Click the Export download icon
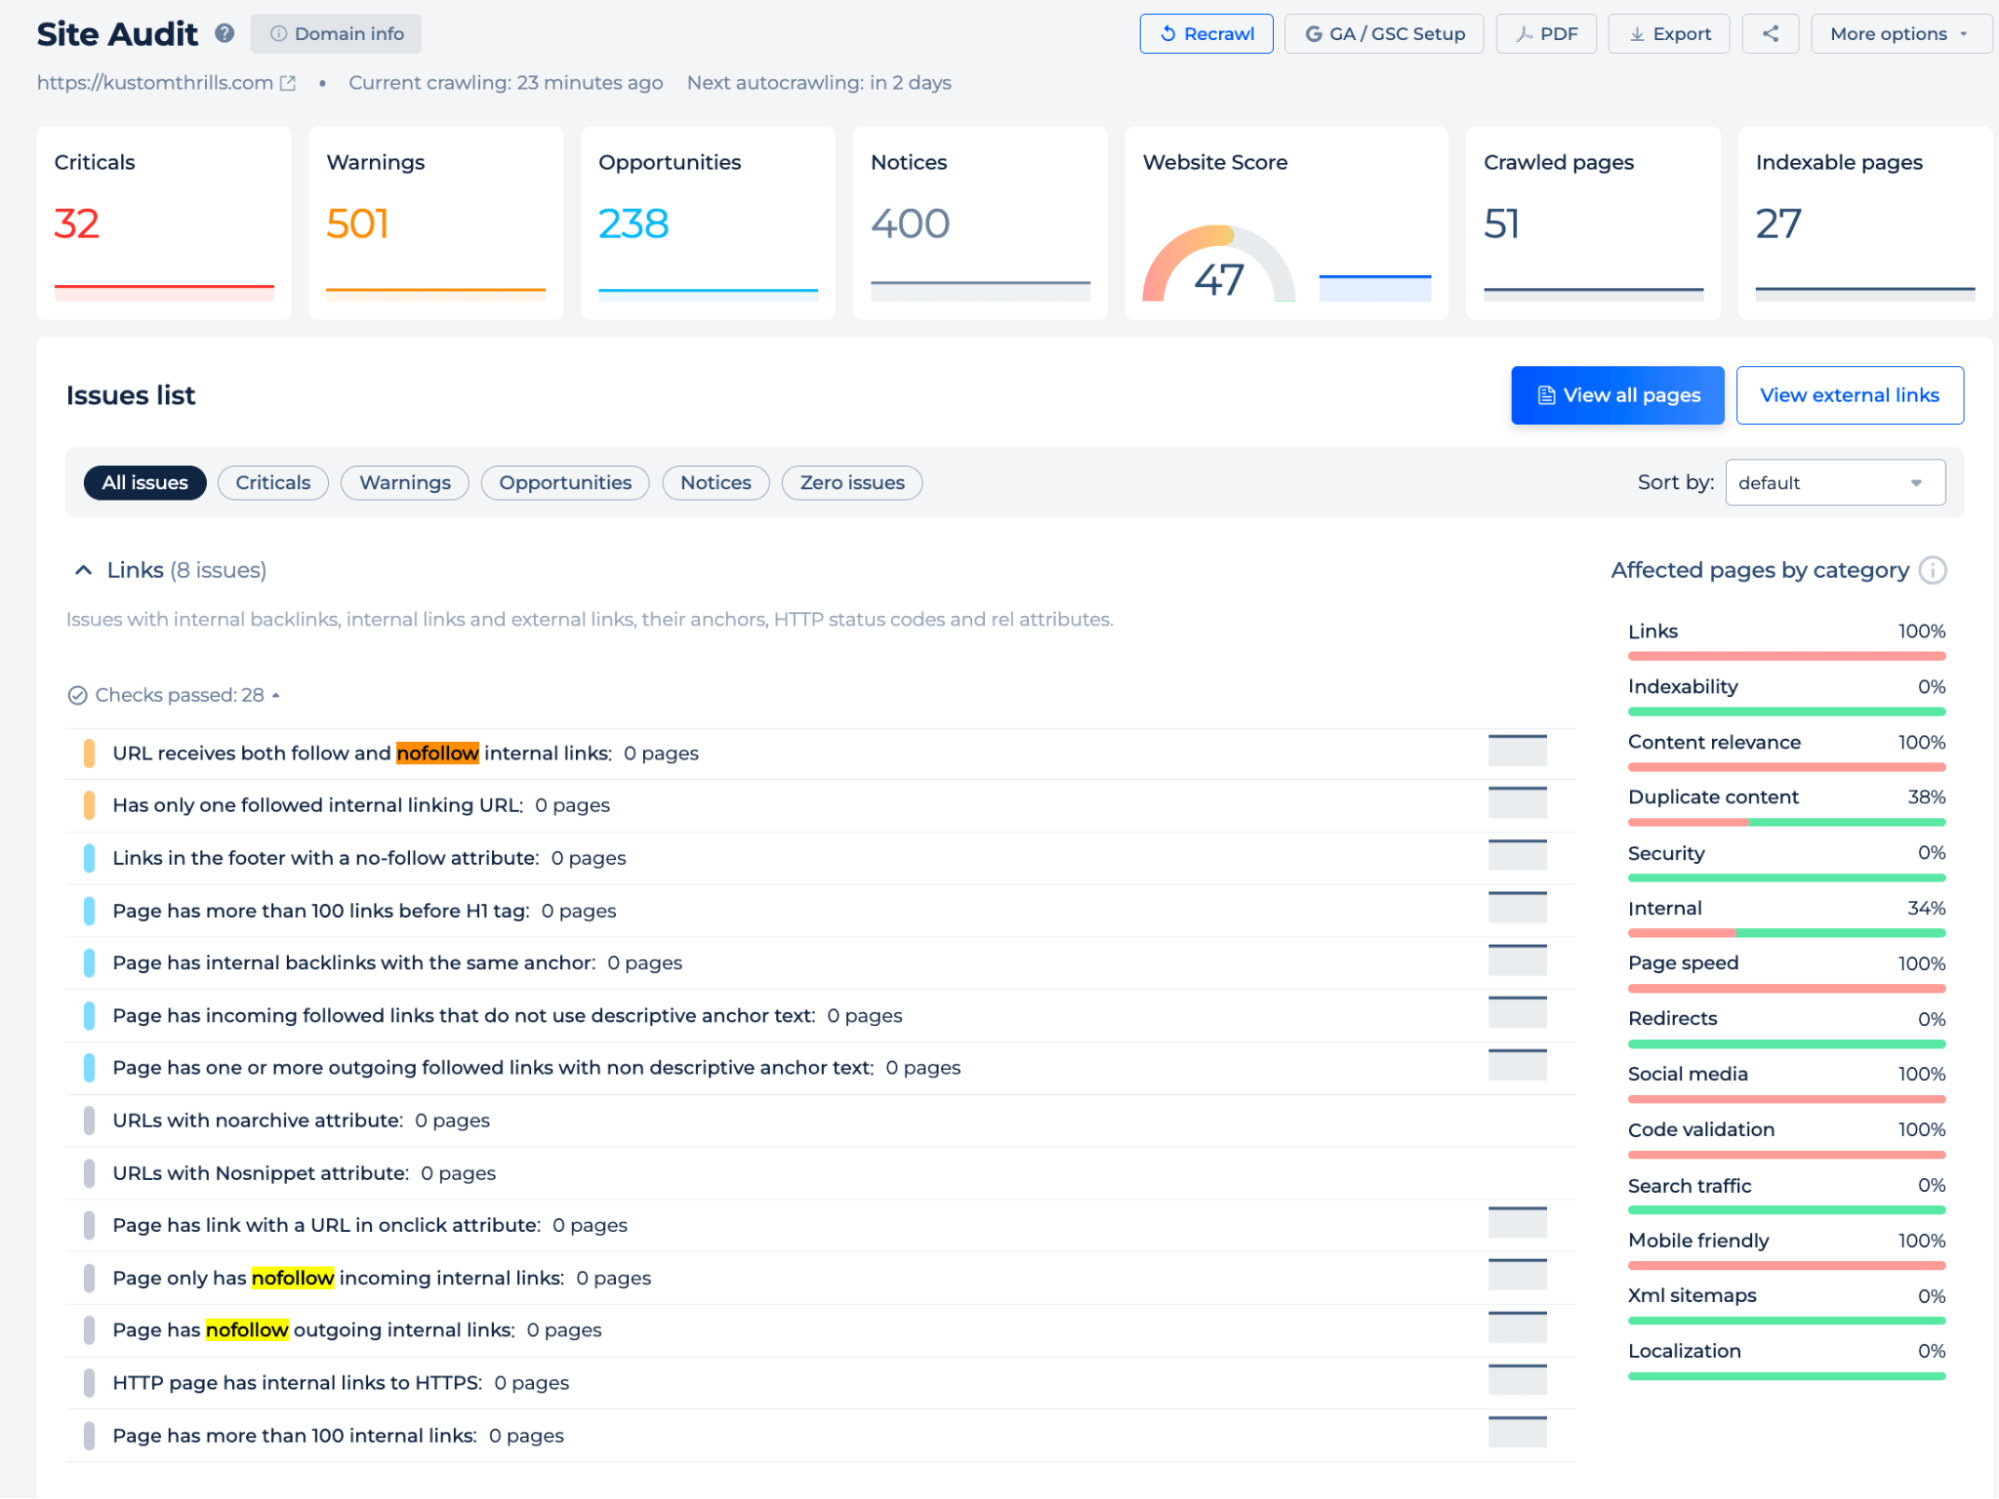Viewport: 1999px width, 1499px height. coord(1638,33)
